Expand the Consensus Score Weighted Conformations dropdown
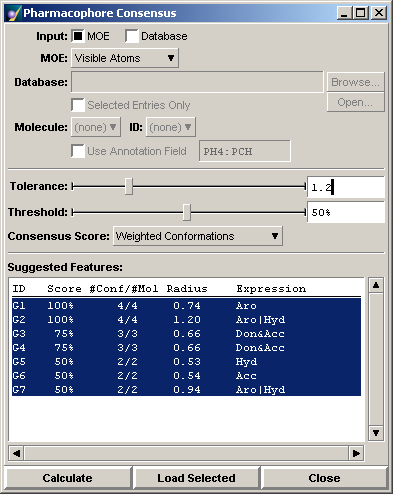 tap(198, 236)
